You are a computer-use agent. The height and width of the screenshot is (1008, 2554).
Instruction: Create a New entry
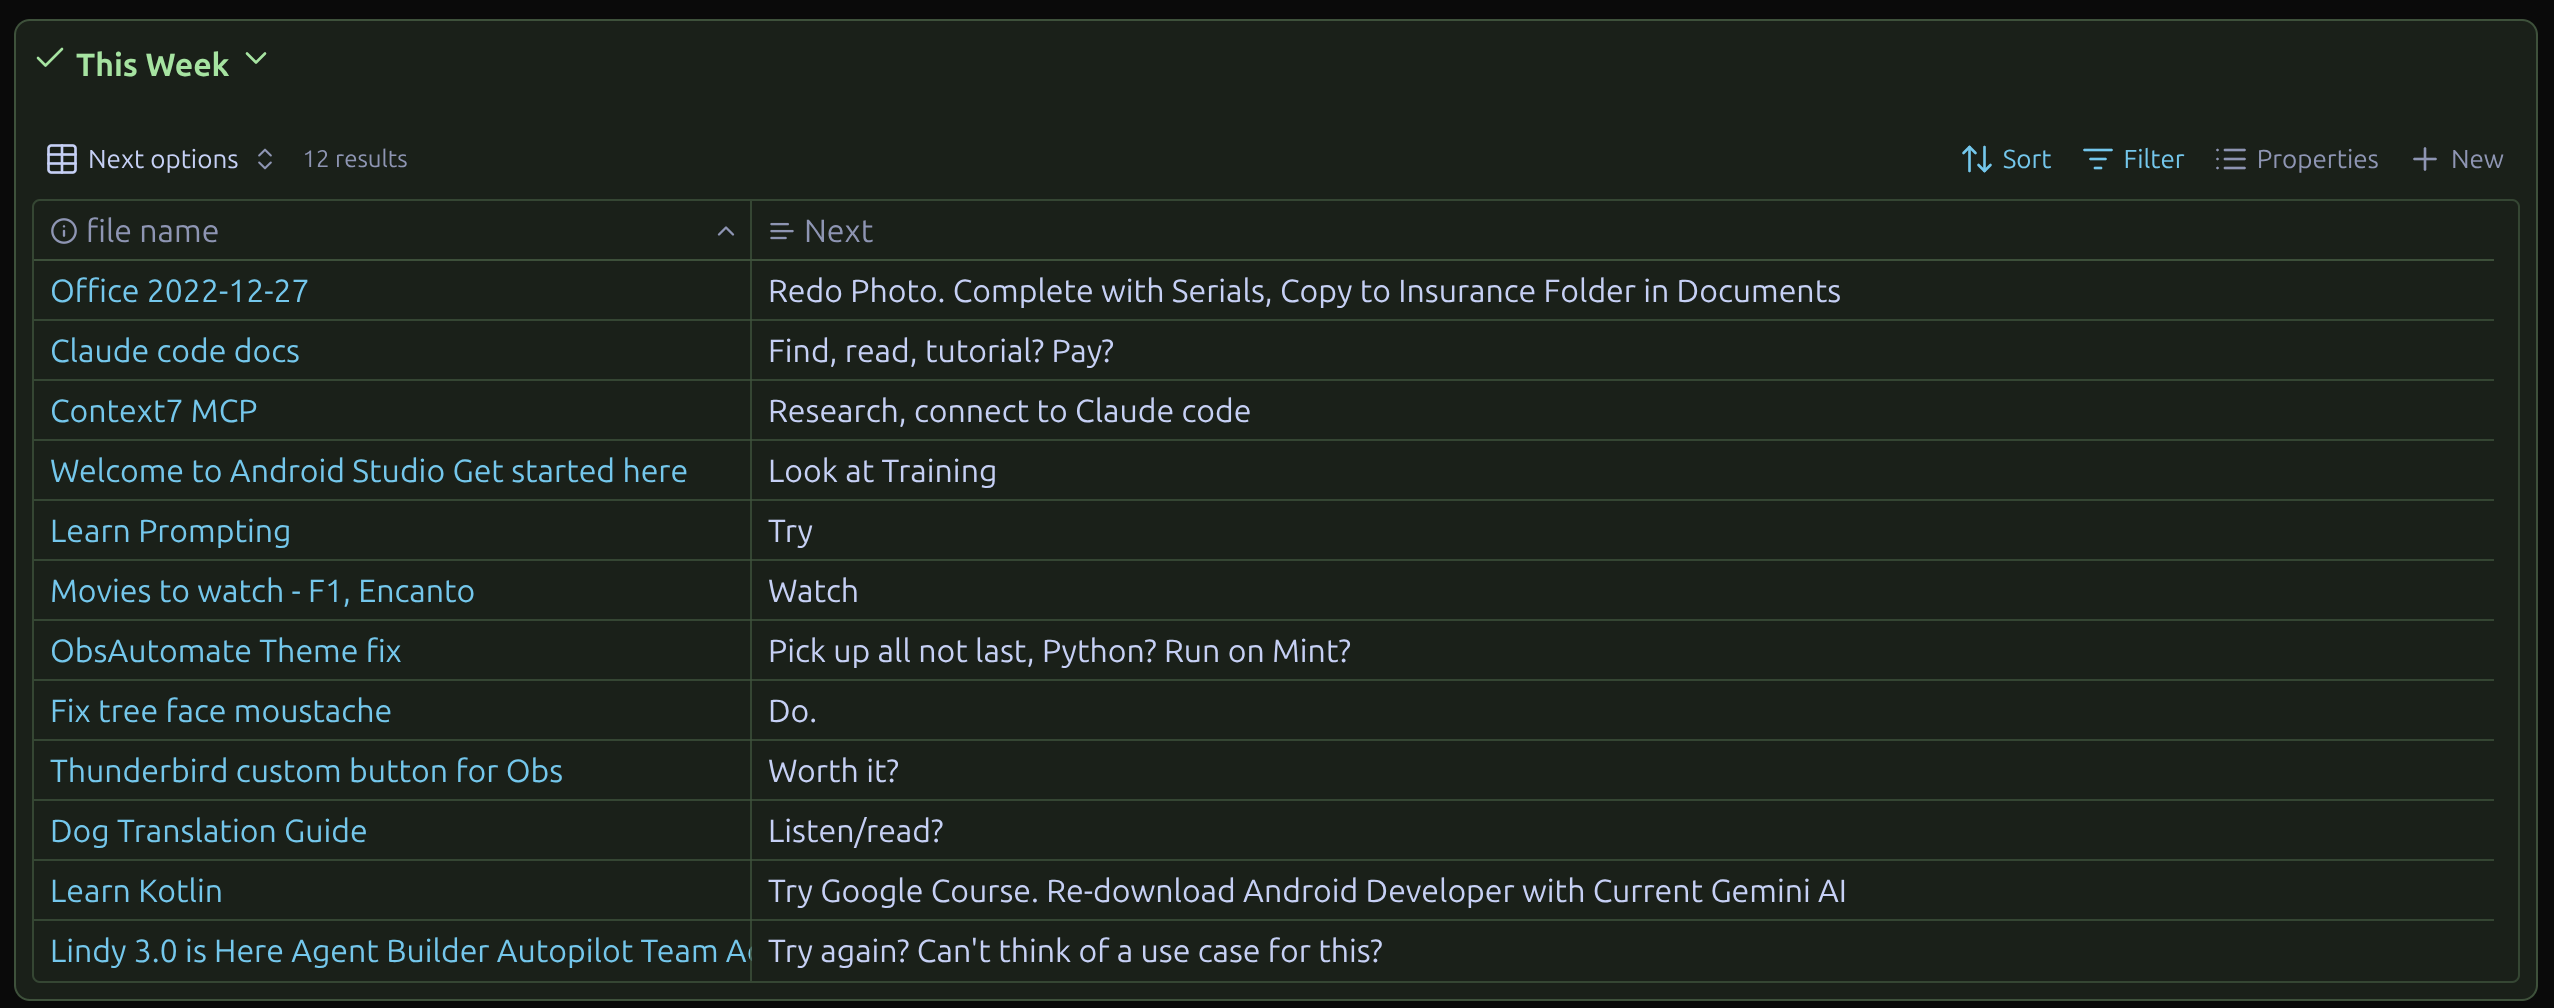click(2458, 159)
